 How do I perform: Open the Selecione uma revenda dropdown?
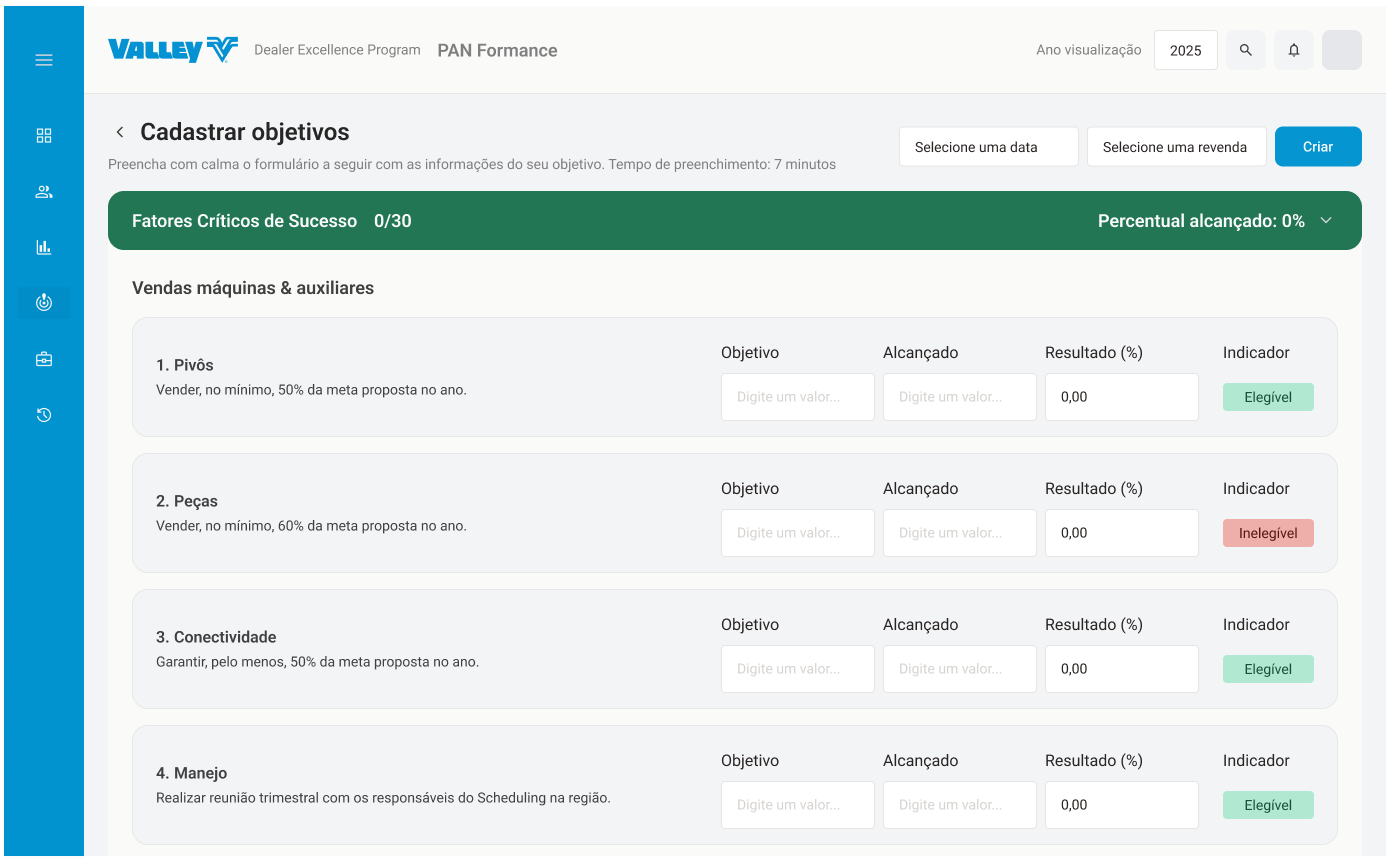(x=1176, y=147)
